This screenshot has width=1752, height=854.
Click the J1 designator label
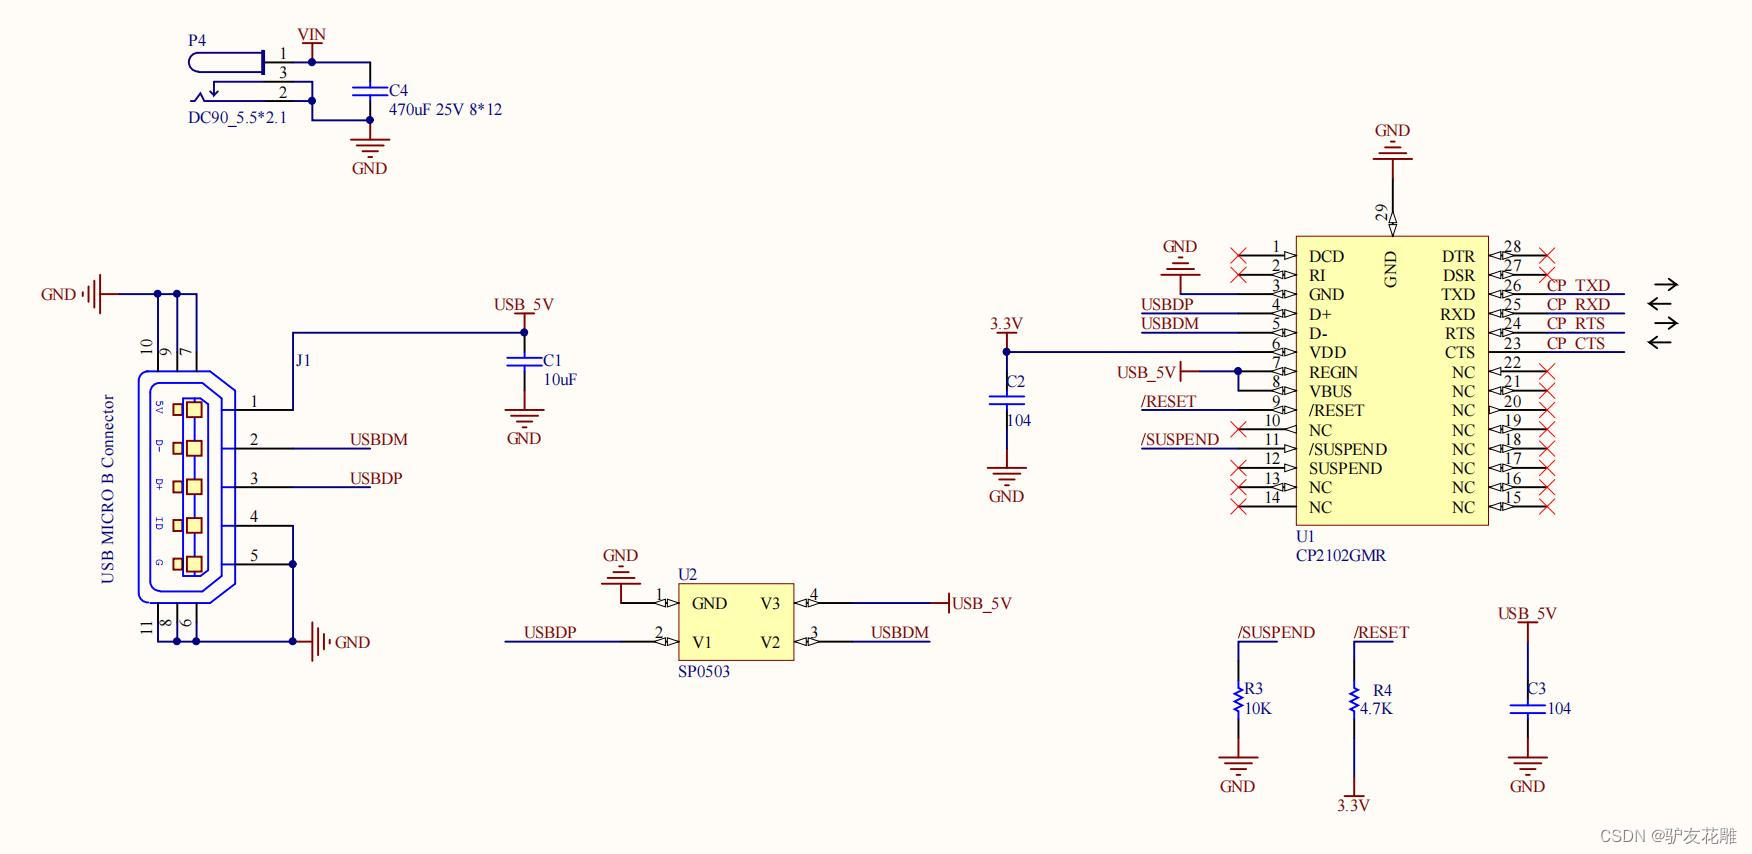(303, 360)
